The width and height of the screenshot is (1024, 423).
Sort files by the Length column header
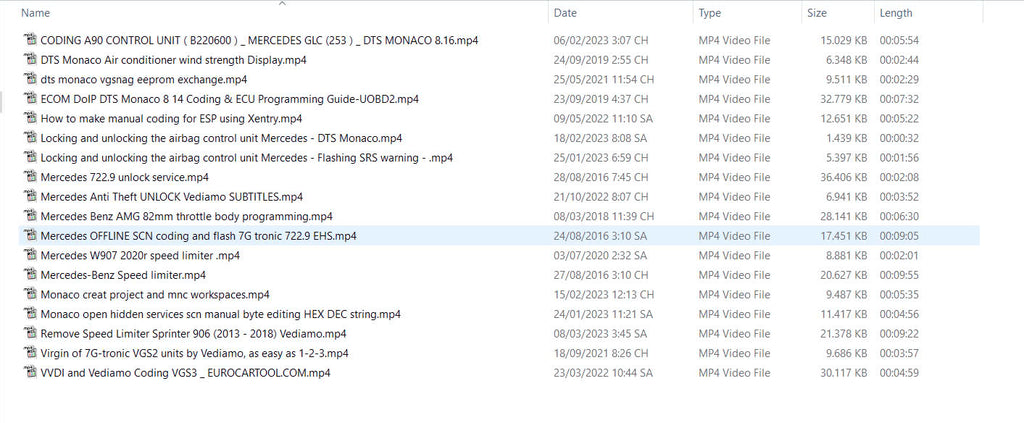click(895, 12)
